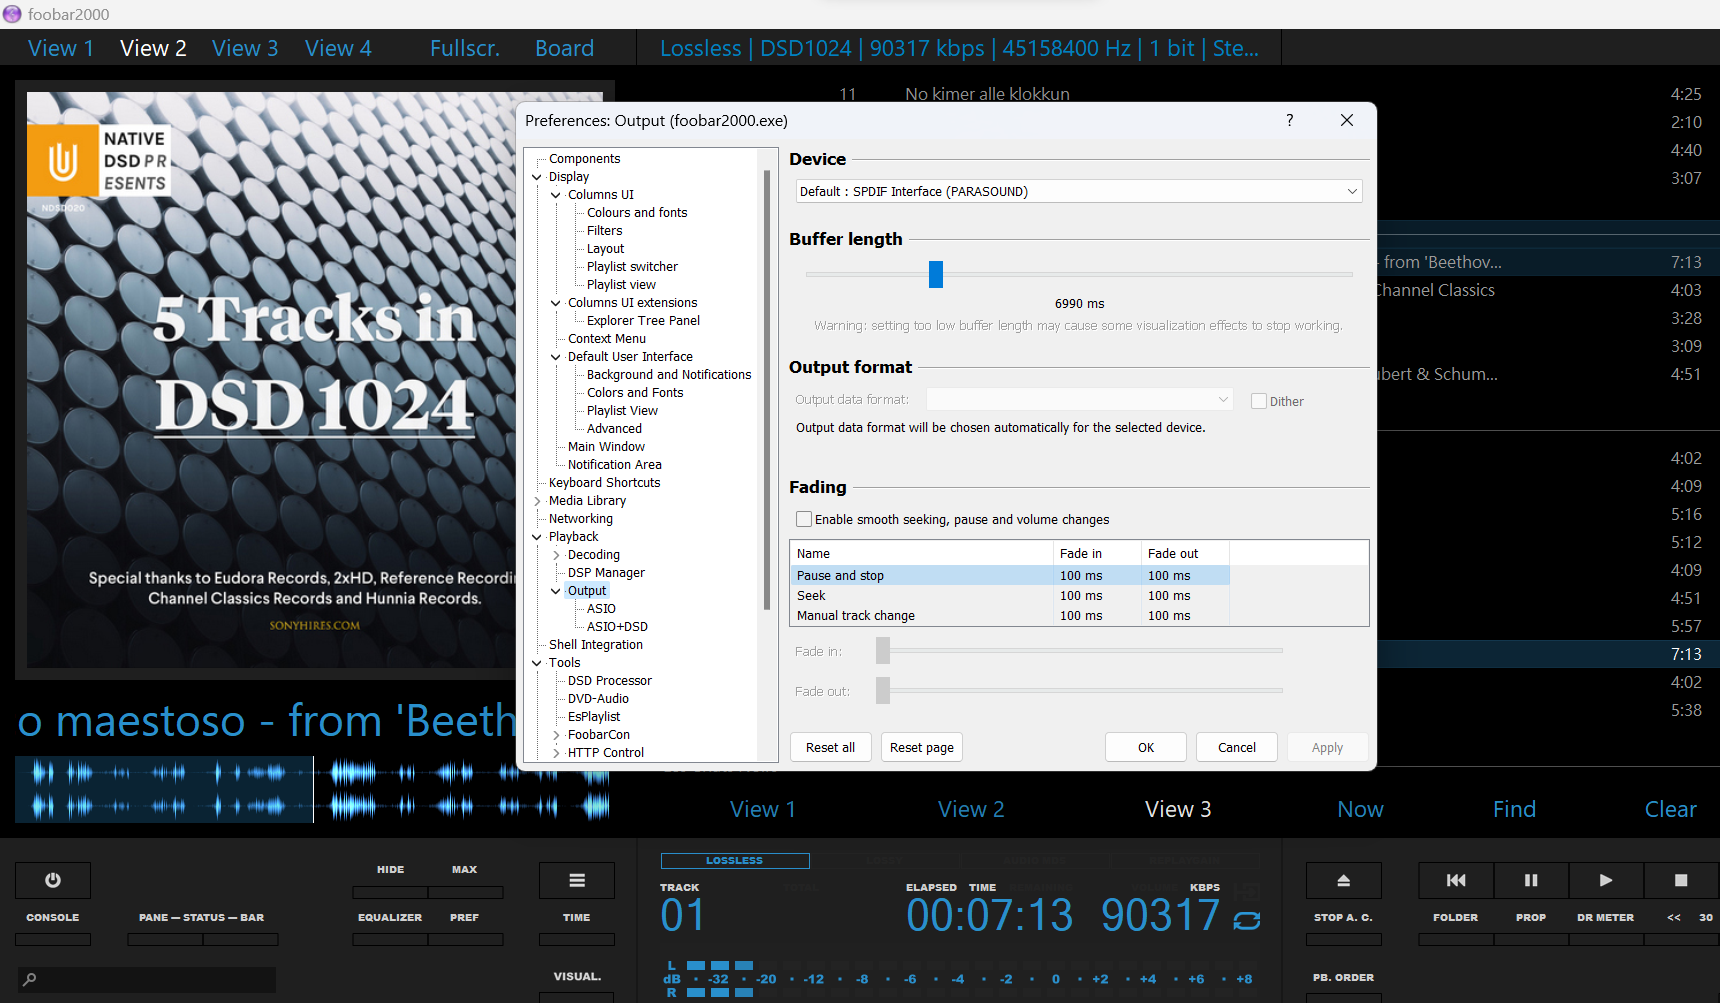The height and width of the screenshot is (1003, 1720).
Task: Open Keyboard Shortcuts preferences page
Action: coord(604,483)
